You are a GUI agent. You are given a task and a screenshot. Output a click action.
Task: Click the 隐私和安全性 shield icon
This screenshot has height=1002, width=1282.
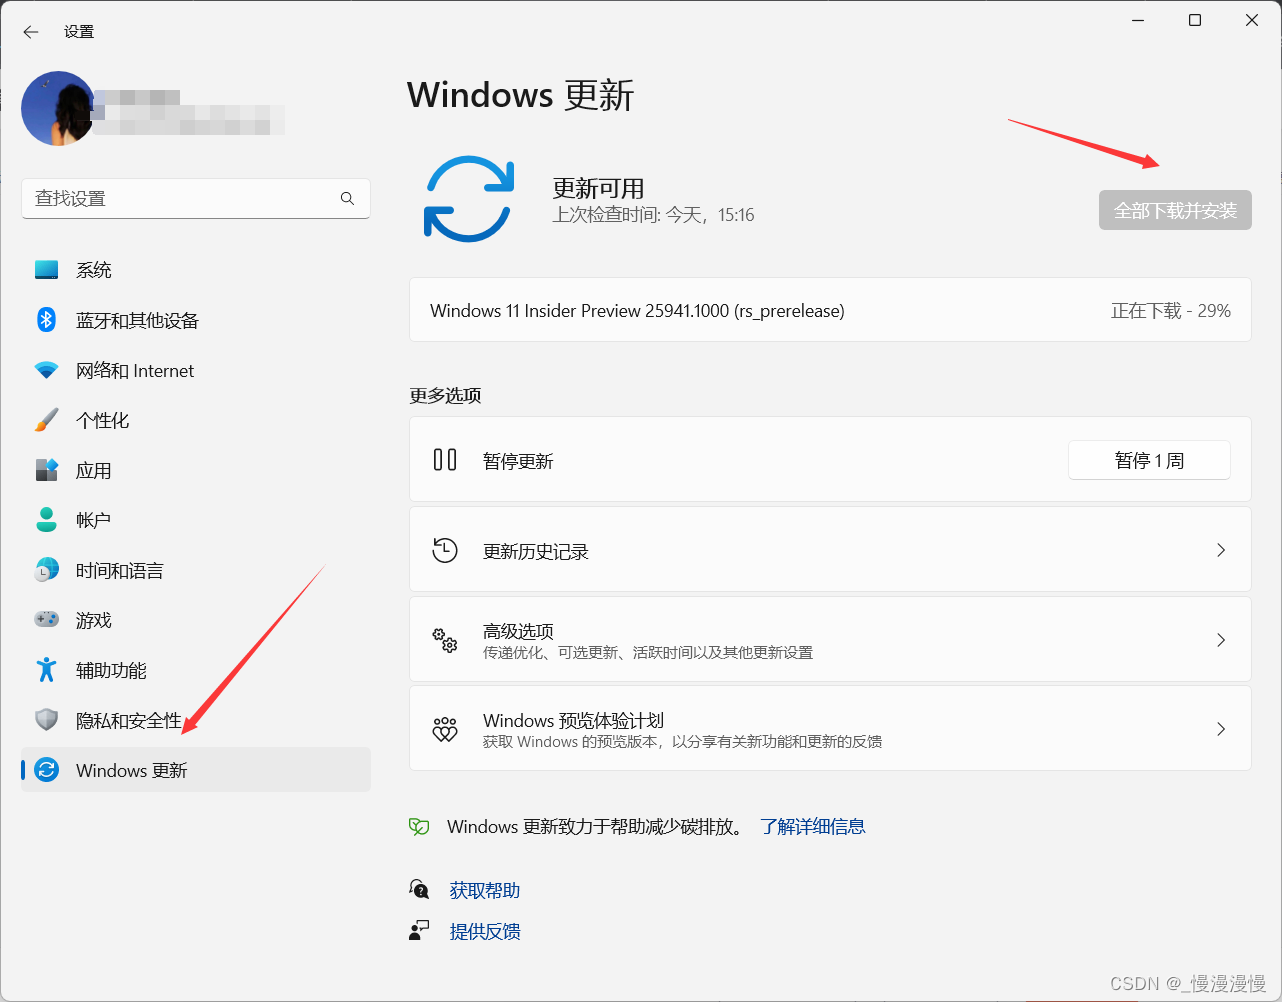[47, 720]
